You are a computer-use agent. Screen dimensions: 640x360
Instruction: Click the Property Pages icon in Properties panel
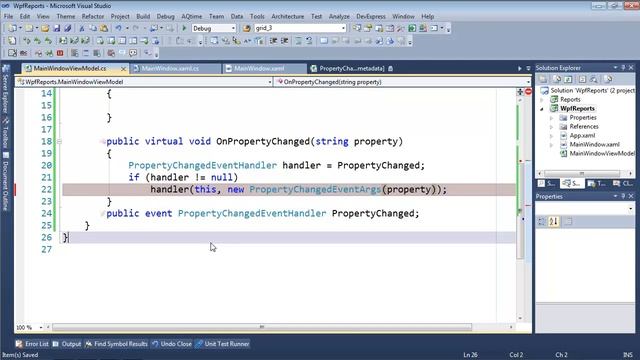568,221
